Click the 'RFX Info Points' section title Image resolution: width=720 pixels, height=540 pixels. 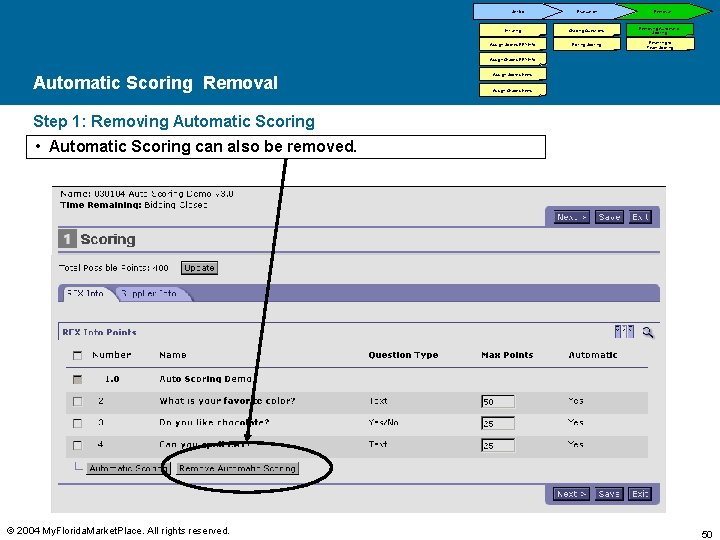(99, 332)
